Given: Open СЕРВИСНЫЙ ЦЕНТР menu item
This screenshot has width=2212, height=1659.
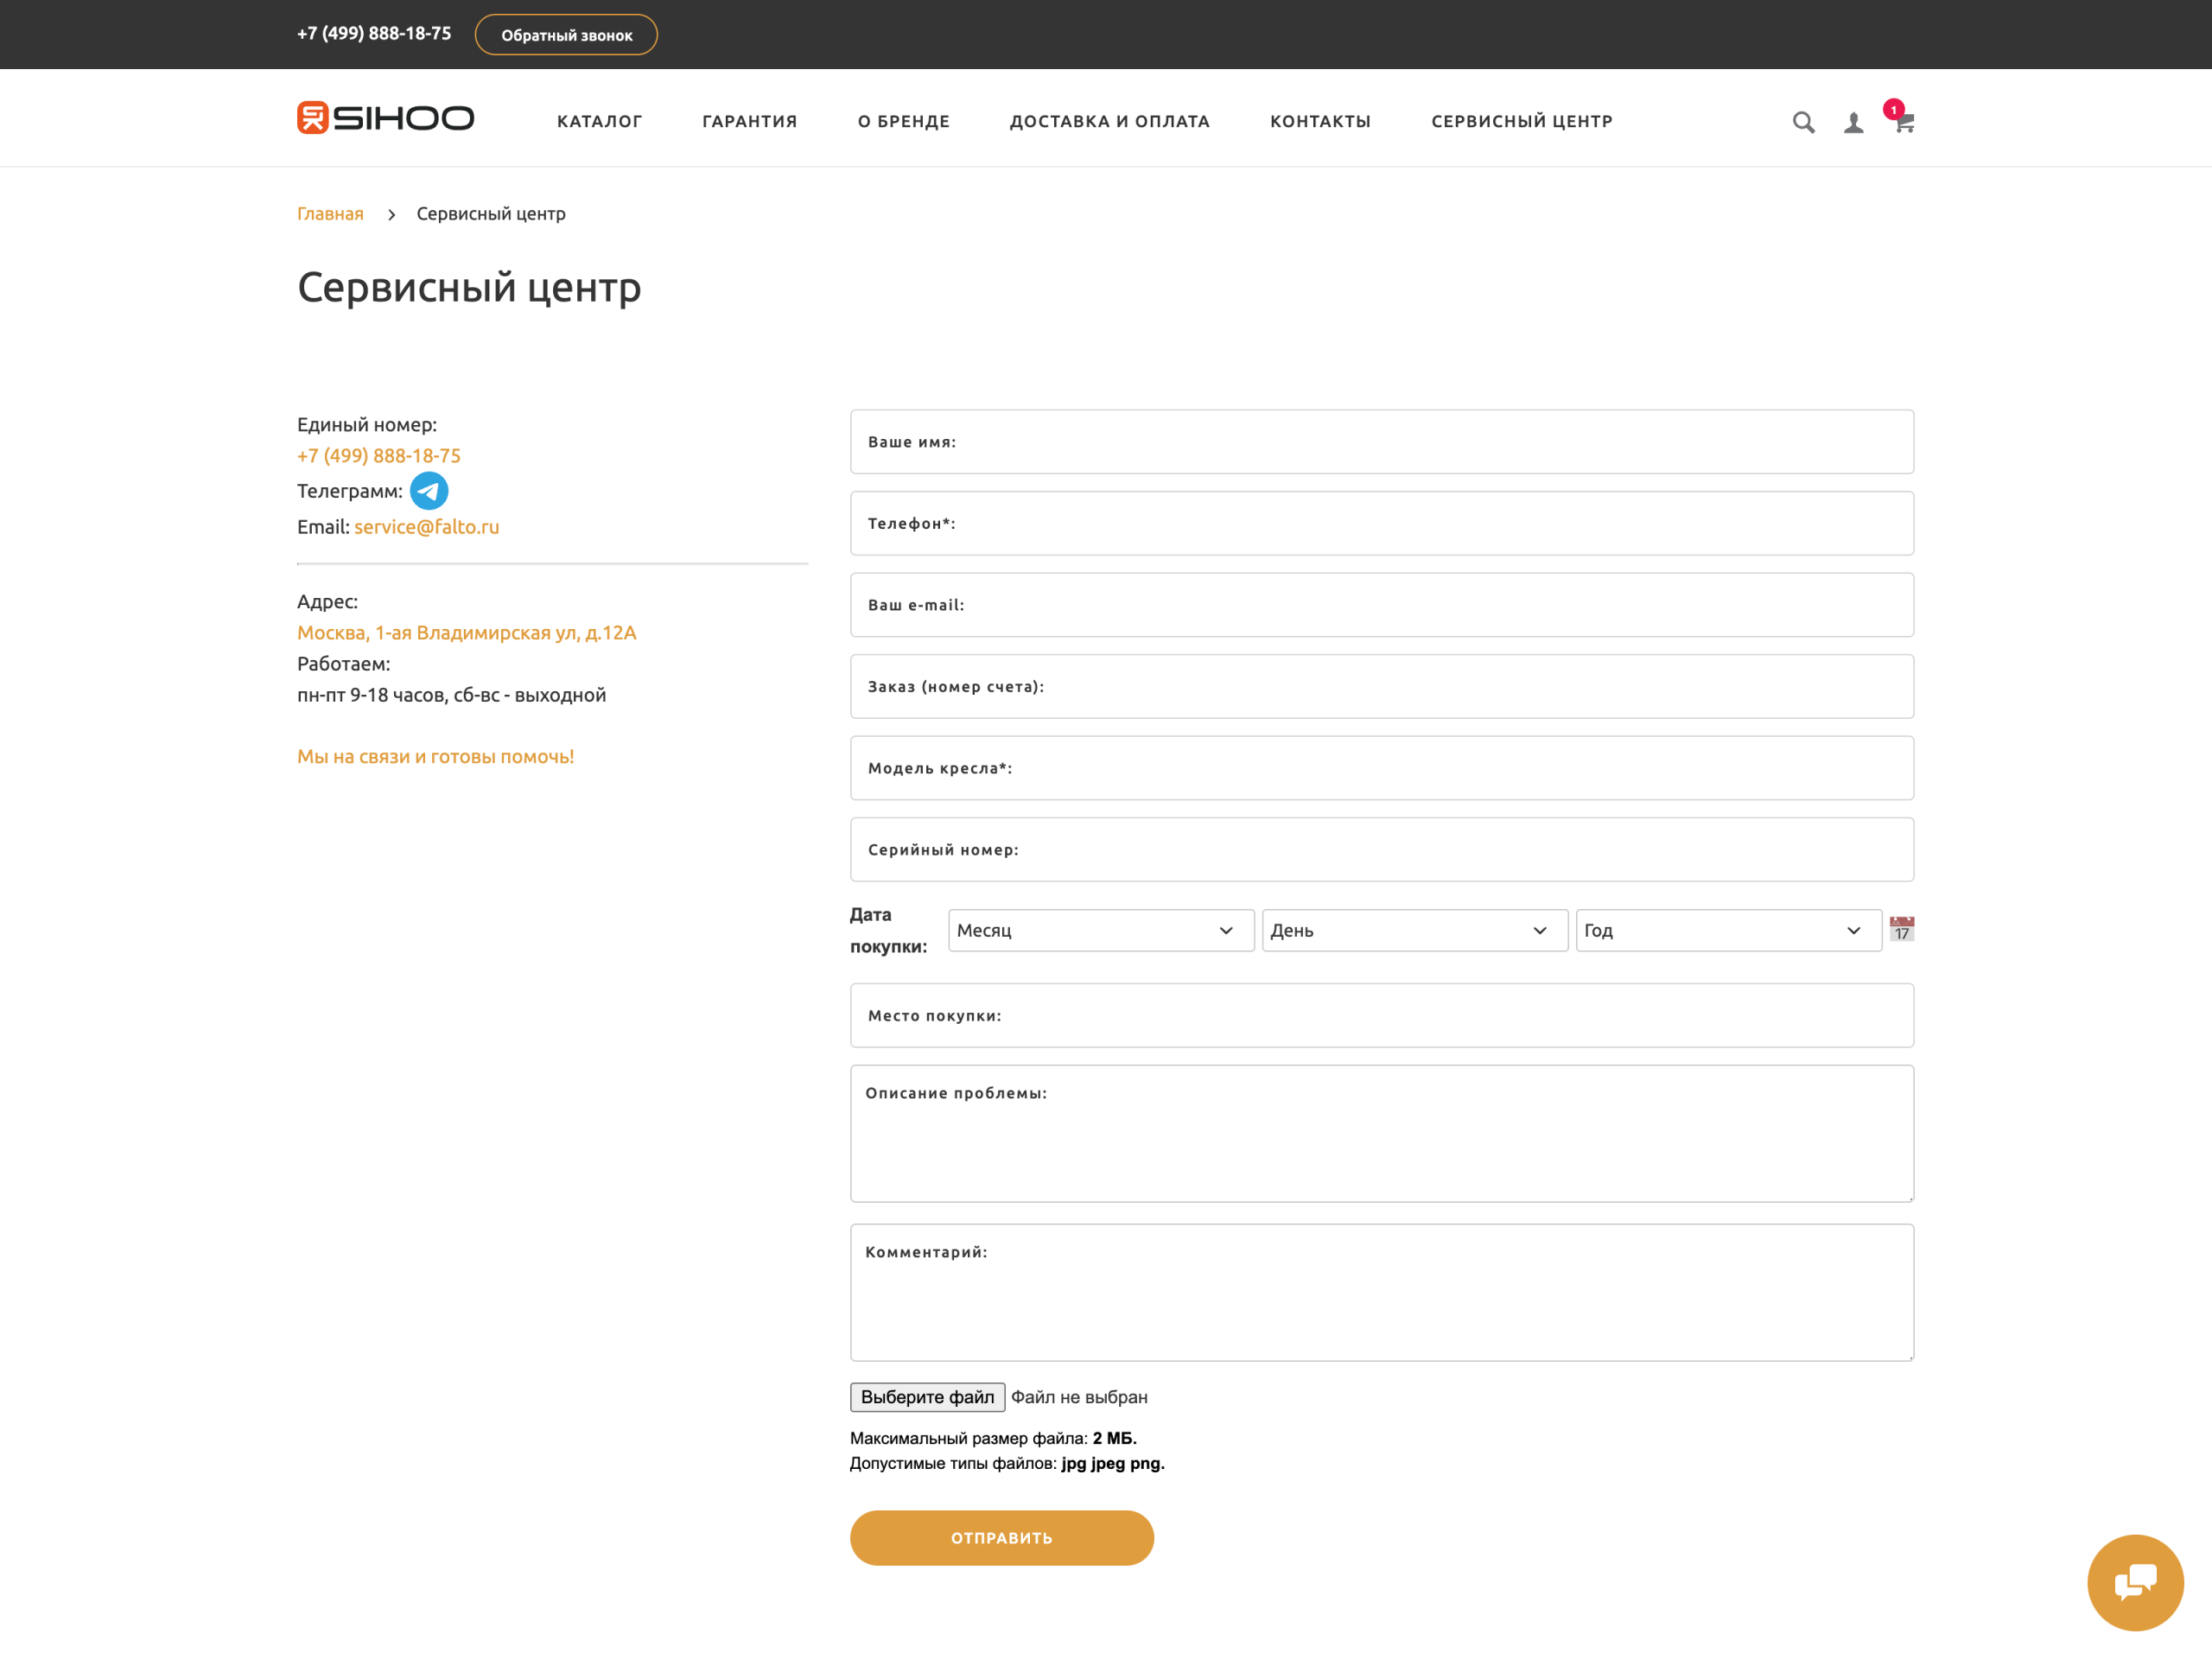Looking at the screenshot, I should [1521, 121].
